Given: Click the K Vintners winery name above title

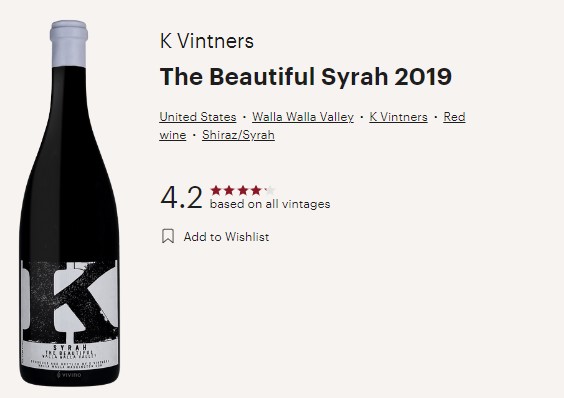Looking at the screenshot, I should point(207,41).
